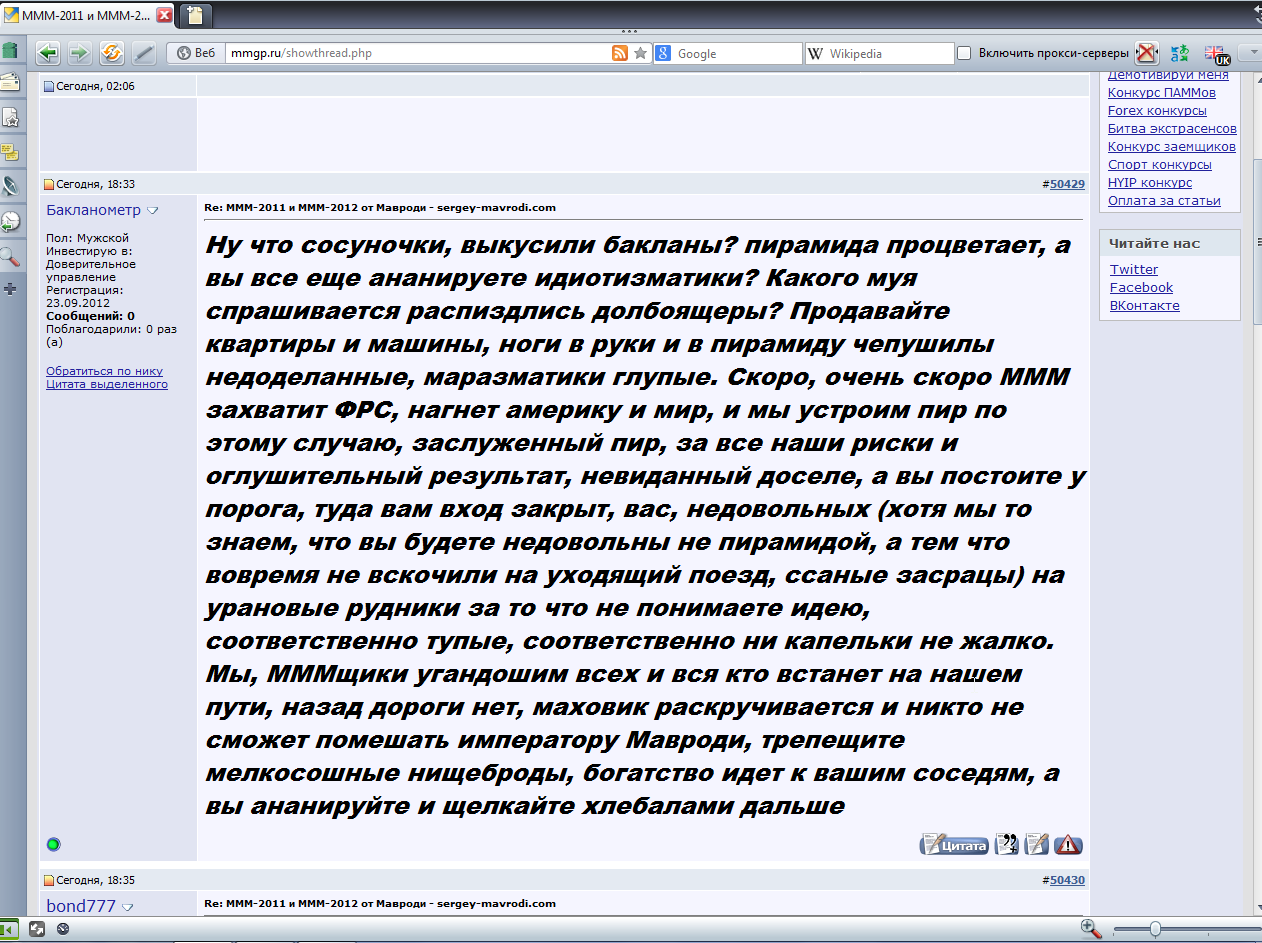This screenshot has width=1262, height=943.
Task: Open the notes panel in the sidebar
Action: click(10, 151)
